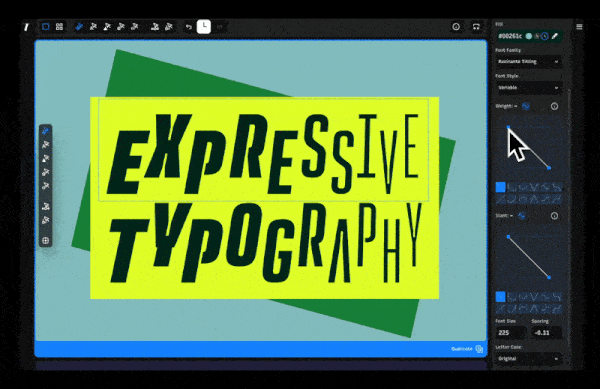Click the Font Size field showing 225
Viewport: 600px width, 389px height.
[x=511, y=333]
